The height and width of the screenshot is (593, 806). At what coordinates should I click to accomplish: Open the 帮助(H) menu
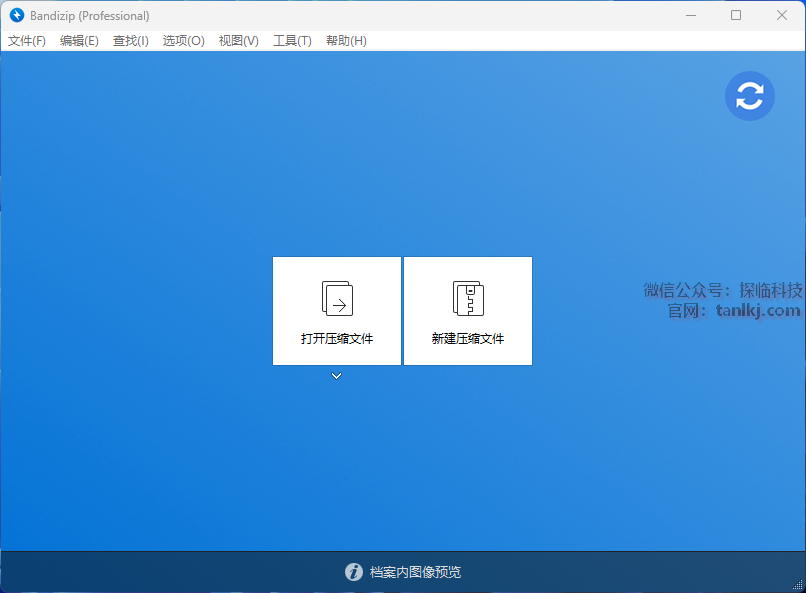tap(346, 41)
